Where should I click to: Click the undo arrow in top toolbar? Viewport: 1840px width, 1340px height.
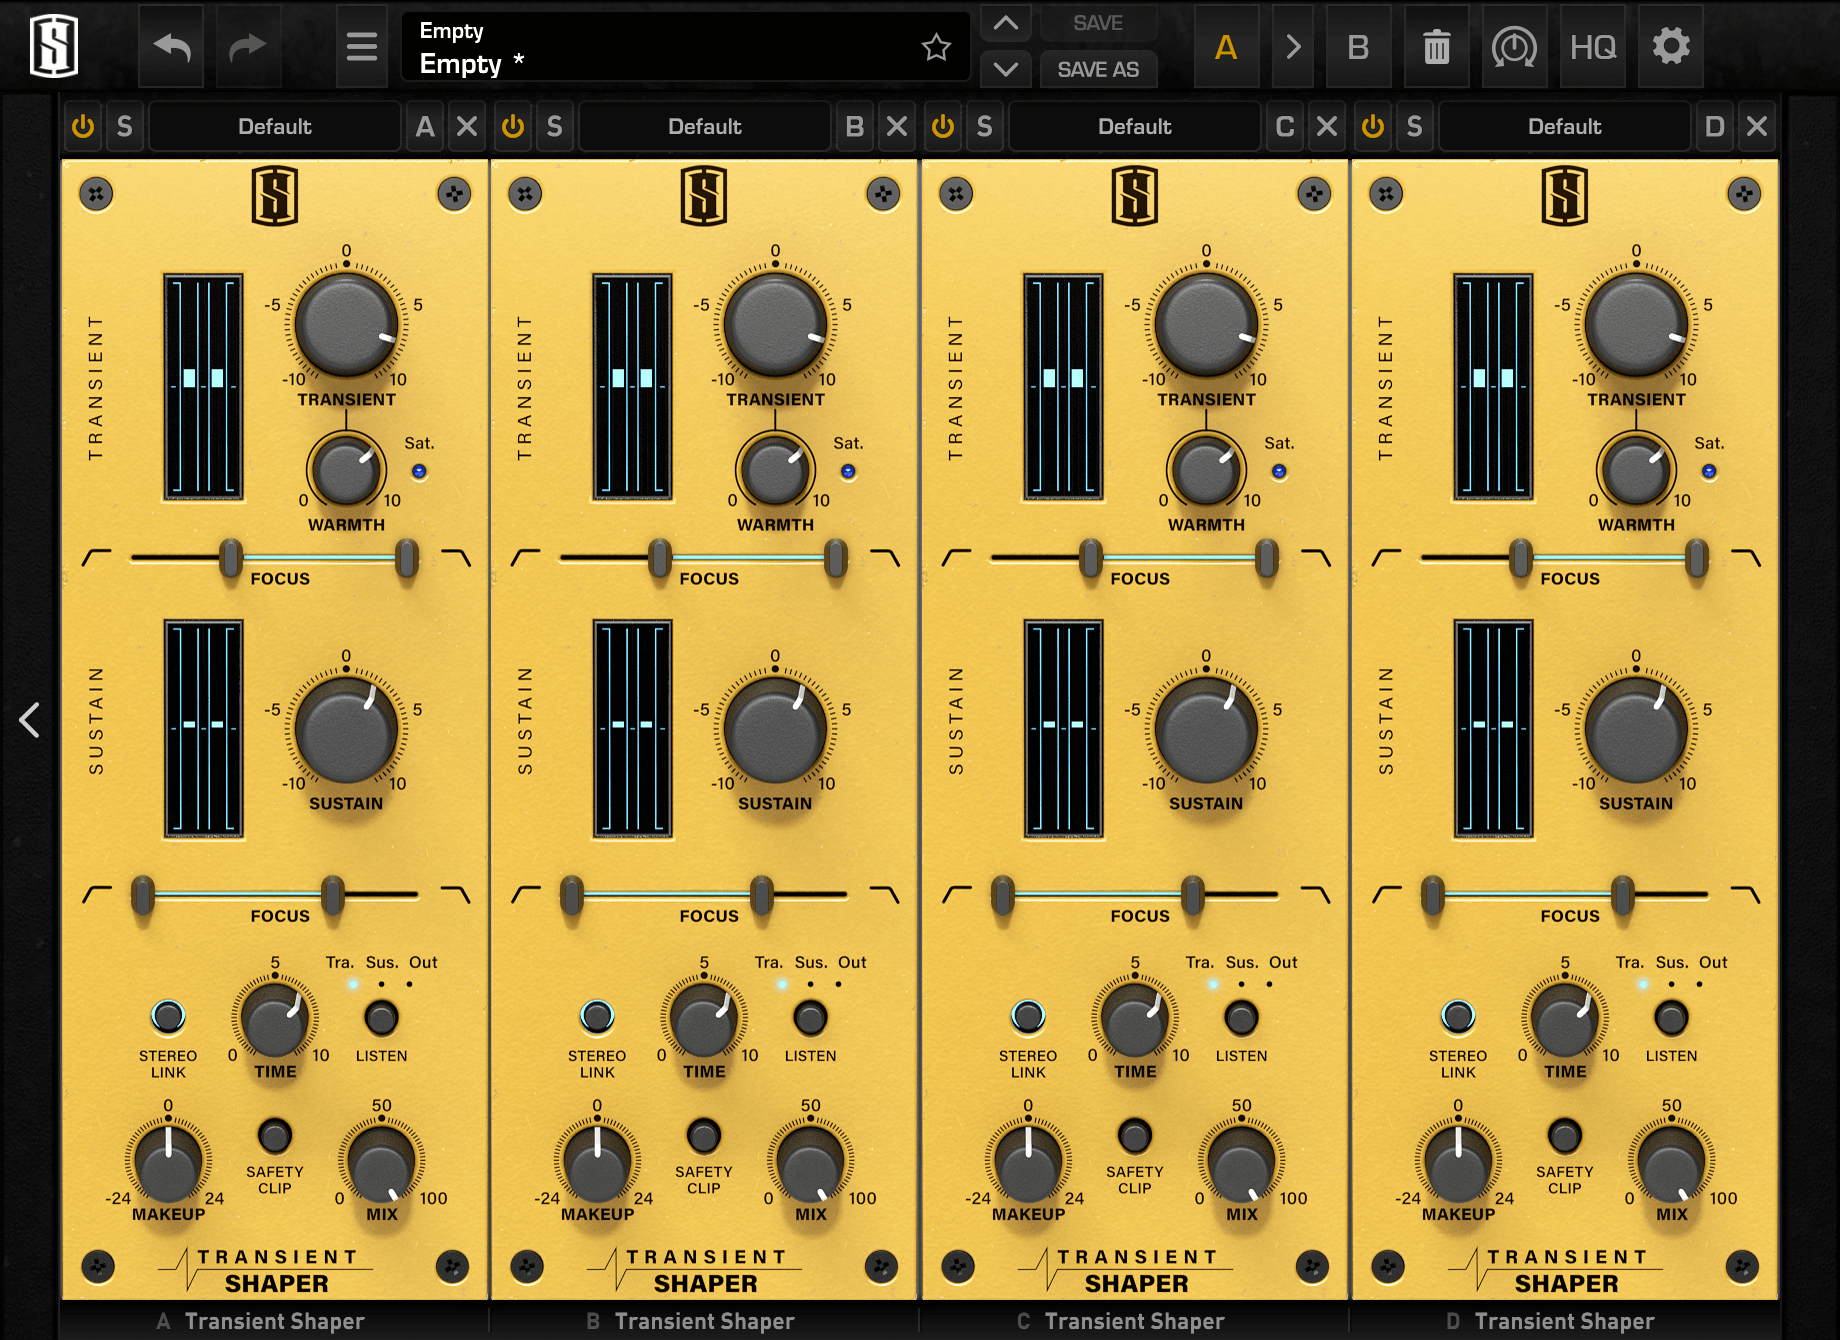(171, 47)
